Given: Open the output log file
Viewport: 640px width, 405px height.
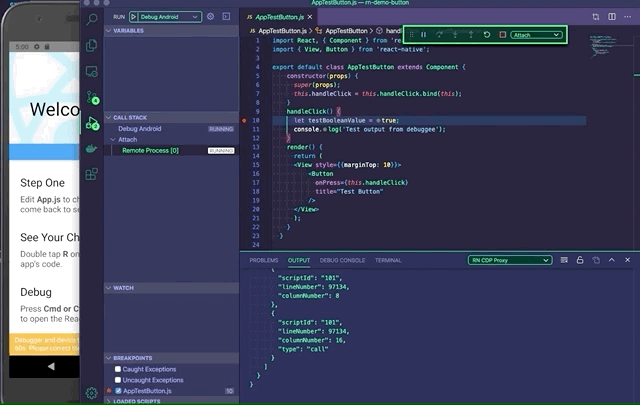Looking at the screenshot, I should pos(596,260).
